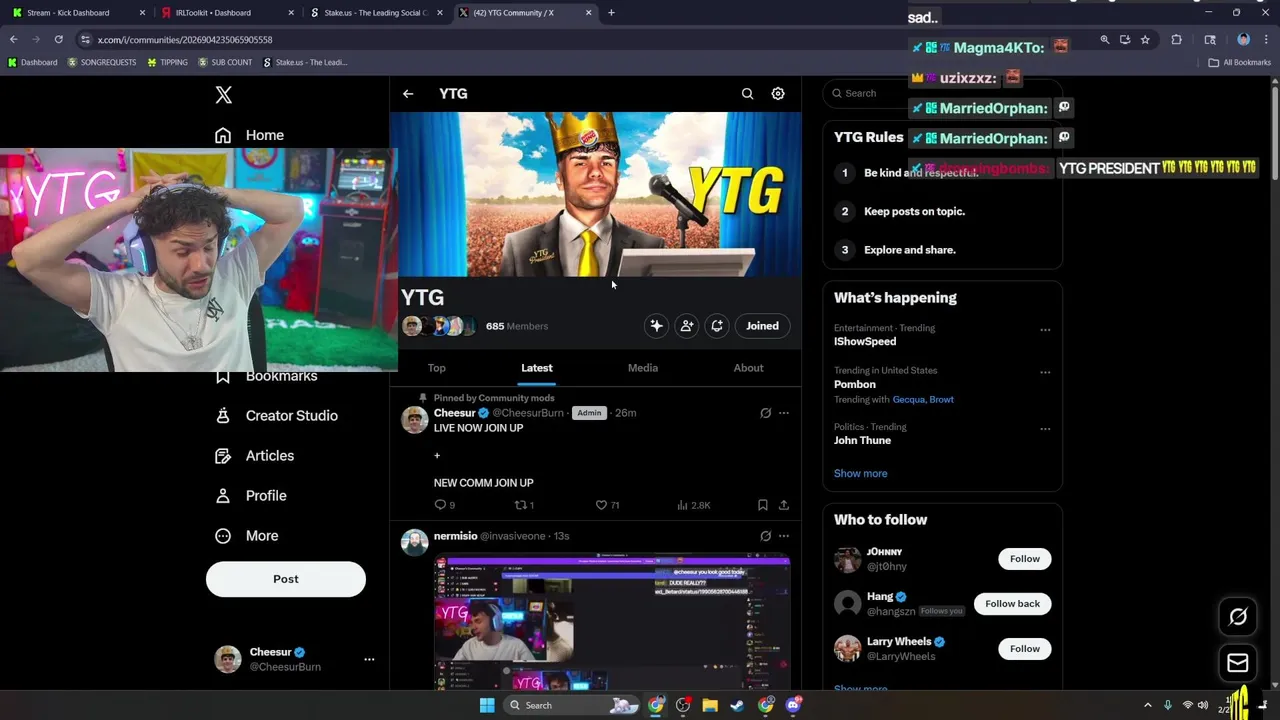Expand All Bookmarks folder
The image size is (1280, 720).
pos(1240,62)
